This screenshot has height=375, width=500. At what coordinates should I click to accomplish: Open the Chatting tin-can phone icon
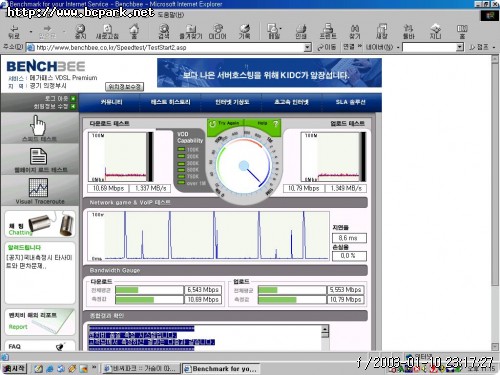pyautogui.click(x=50, y=223)
